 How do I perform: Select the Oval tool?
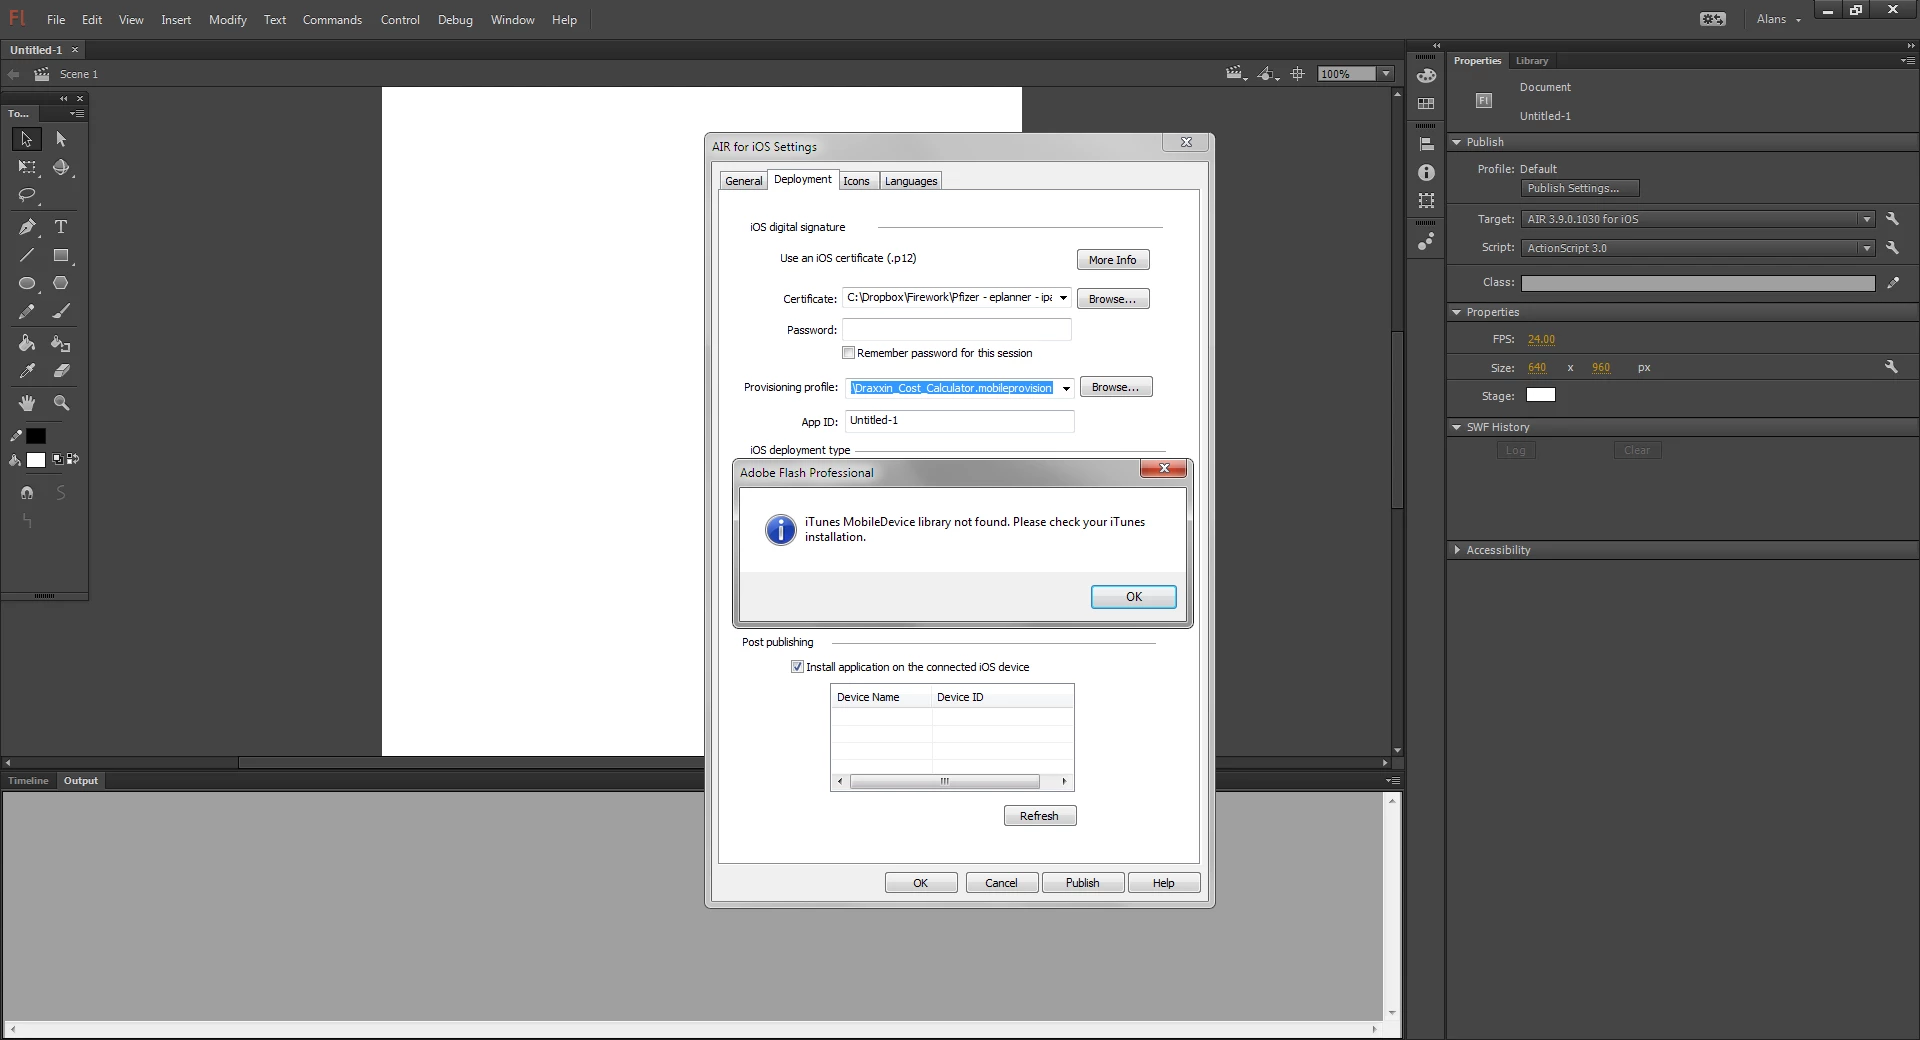27,283
